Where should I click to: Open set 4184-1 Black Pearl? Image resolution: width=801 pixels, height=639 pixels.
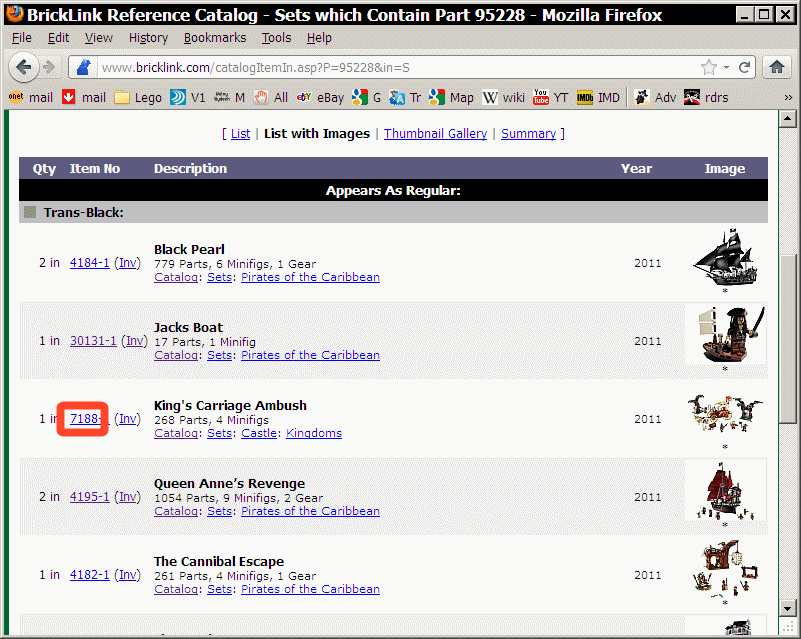pos(89,263)
